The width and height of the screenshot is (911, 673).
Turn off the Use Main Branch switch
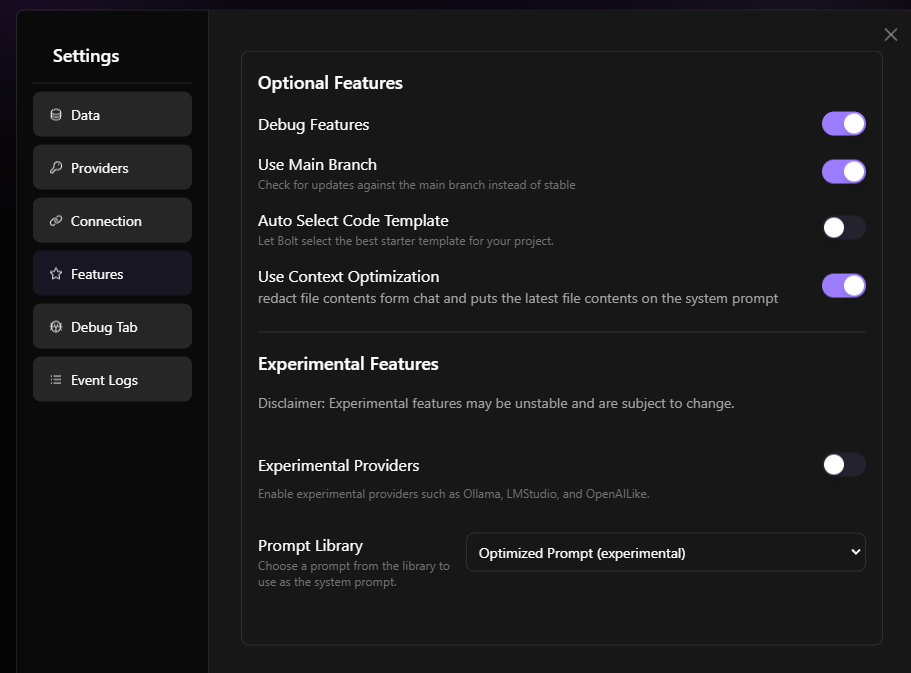tap(844, 171)
